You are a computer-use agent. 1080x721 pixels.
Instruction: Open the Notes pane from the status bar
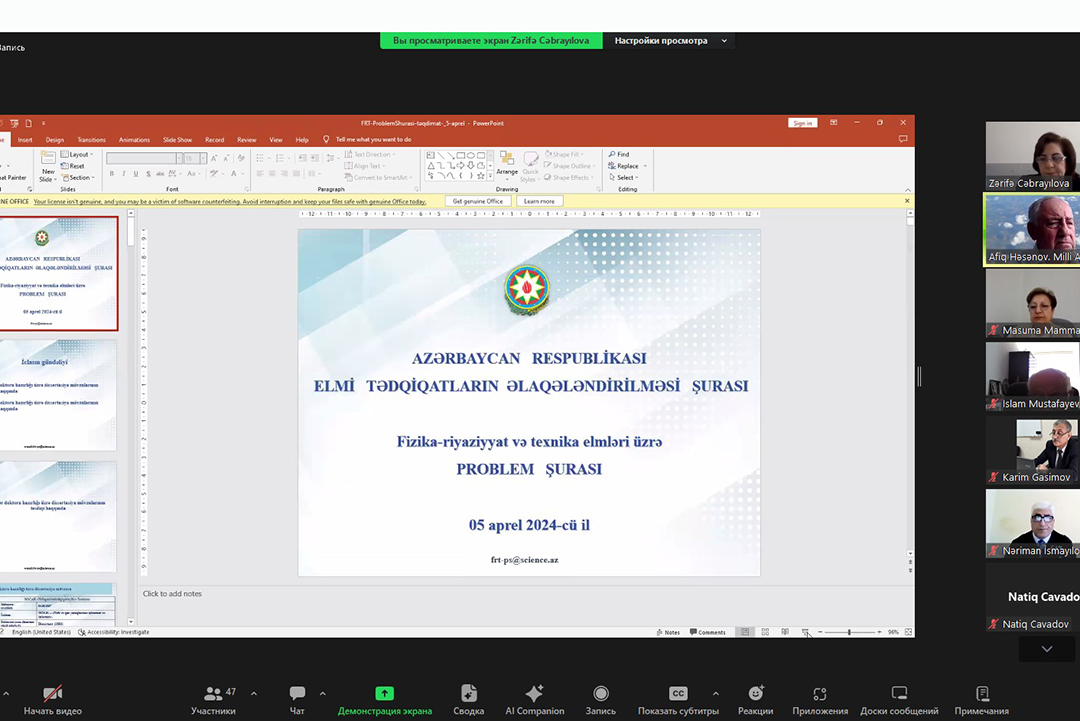click(668, 631)
